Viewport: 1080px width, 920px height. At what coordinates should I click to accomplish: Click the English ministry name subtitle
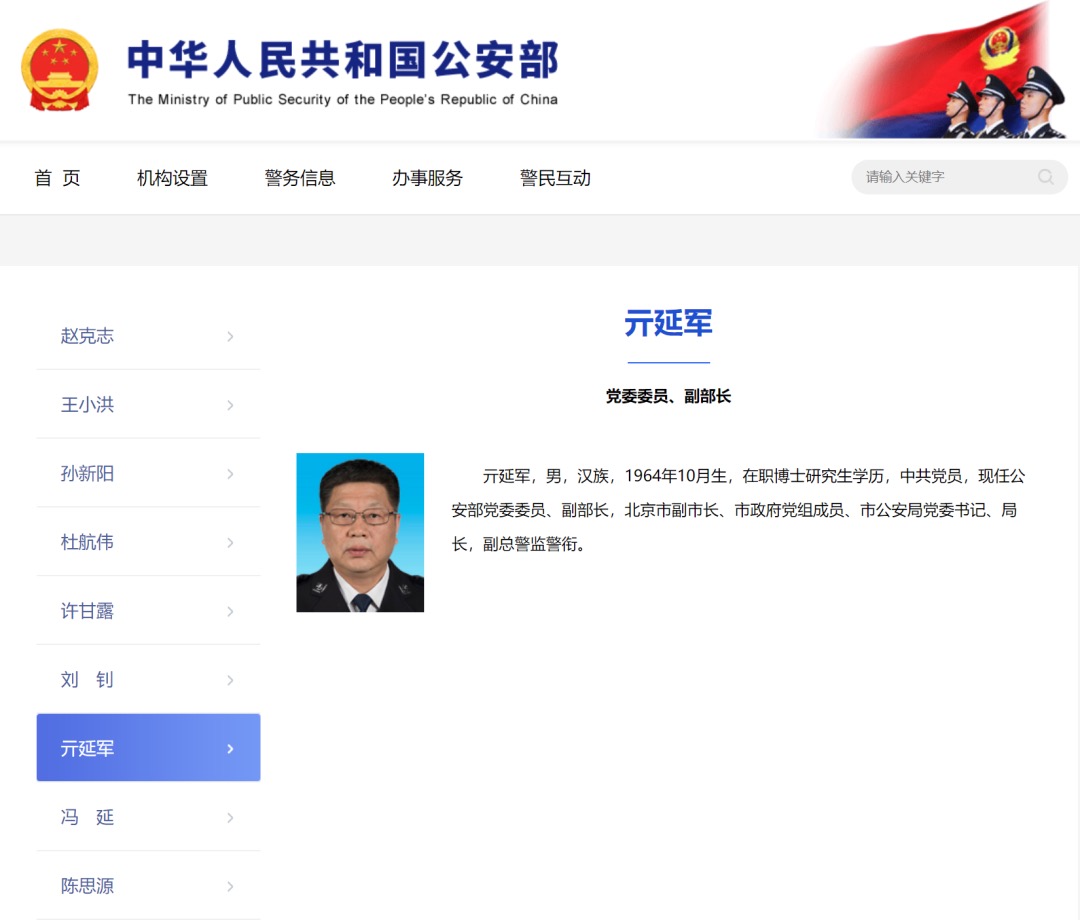[x=343, y=100]
